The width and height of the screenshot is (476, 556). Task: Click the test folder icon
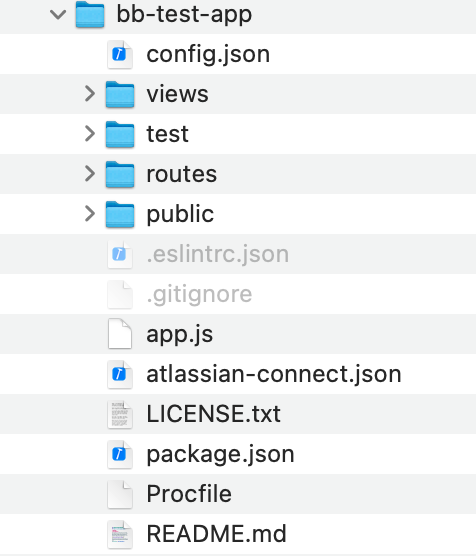pyautogui.click(x=120, y=134)
